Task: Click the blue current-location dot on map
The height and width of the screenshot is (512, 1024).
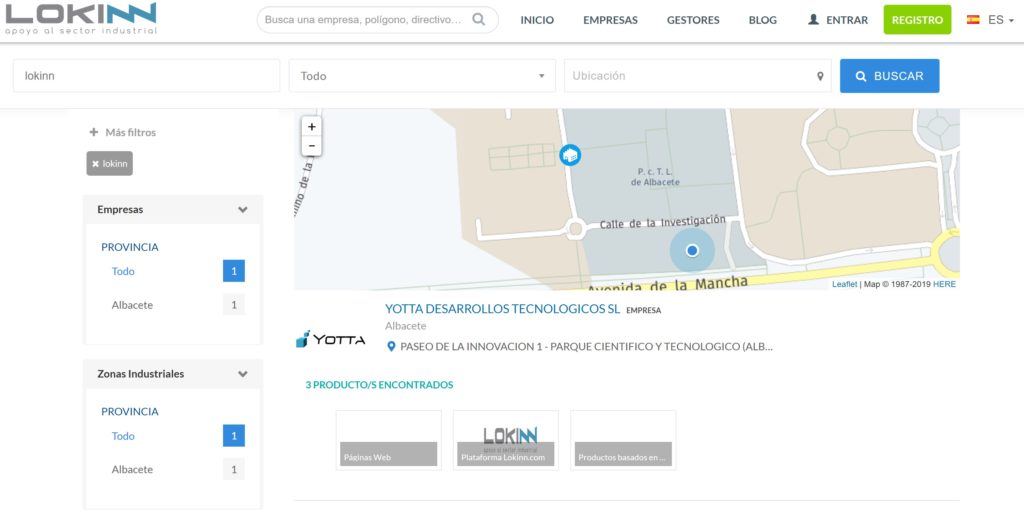Action: pyautogui.click(x=692, y=250)
